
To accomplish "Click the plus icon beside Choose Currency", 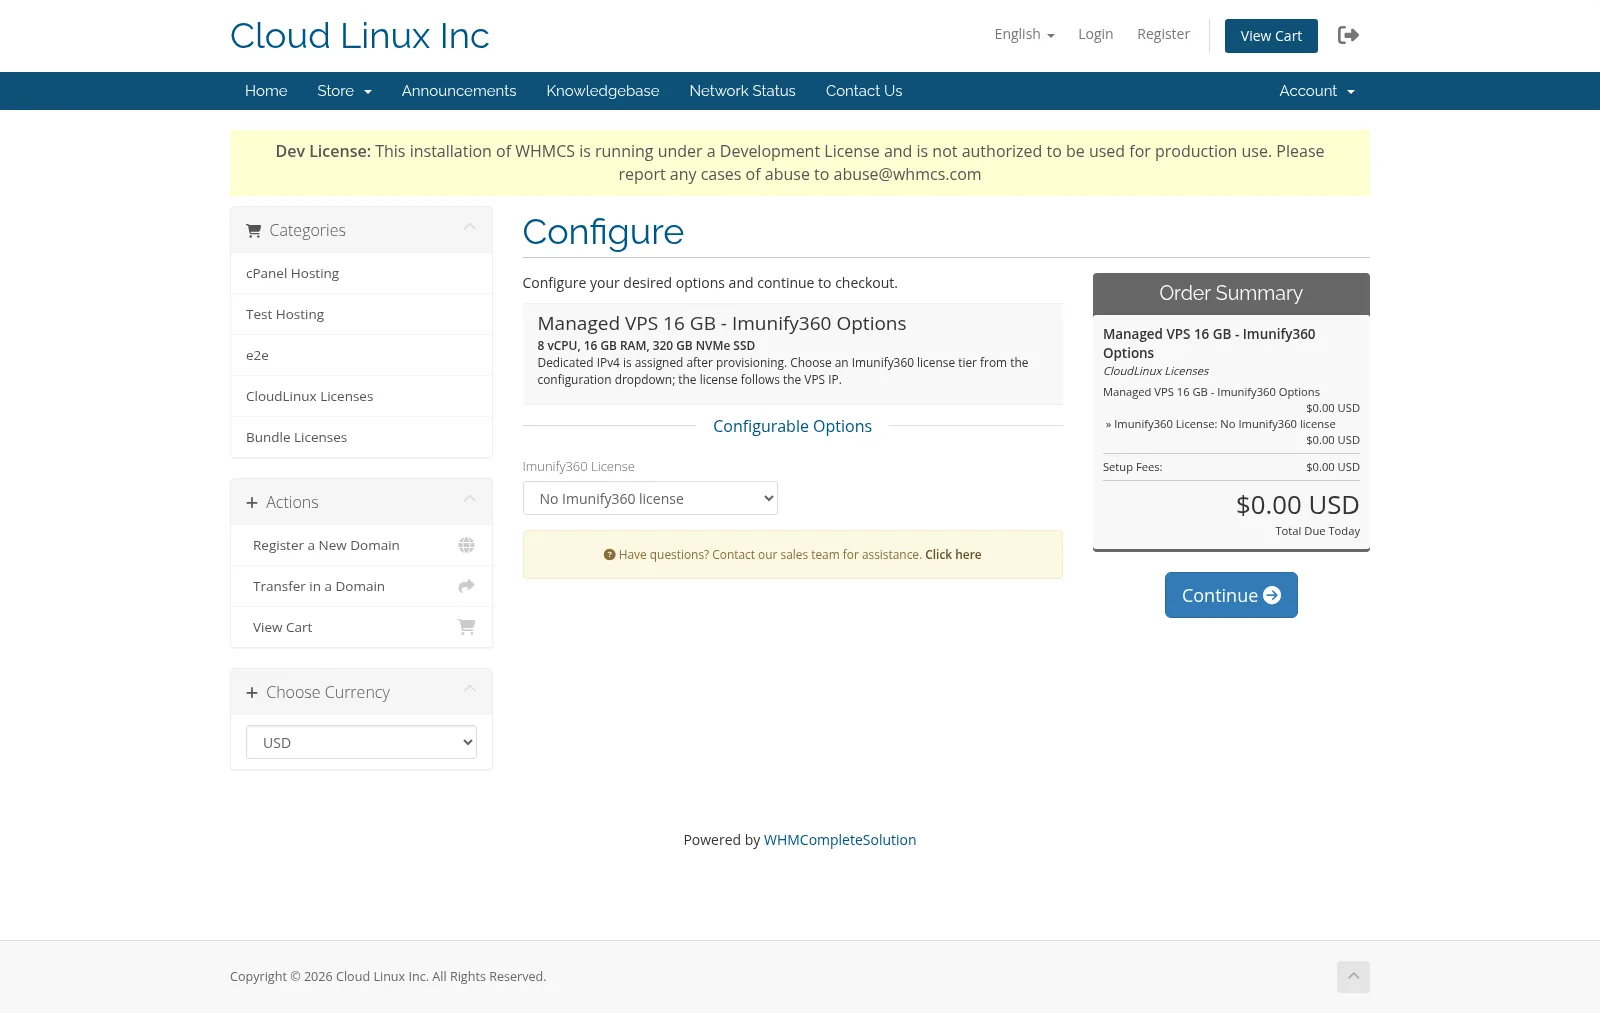I will coord(252,692).
